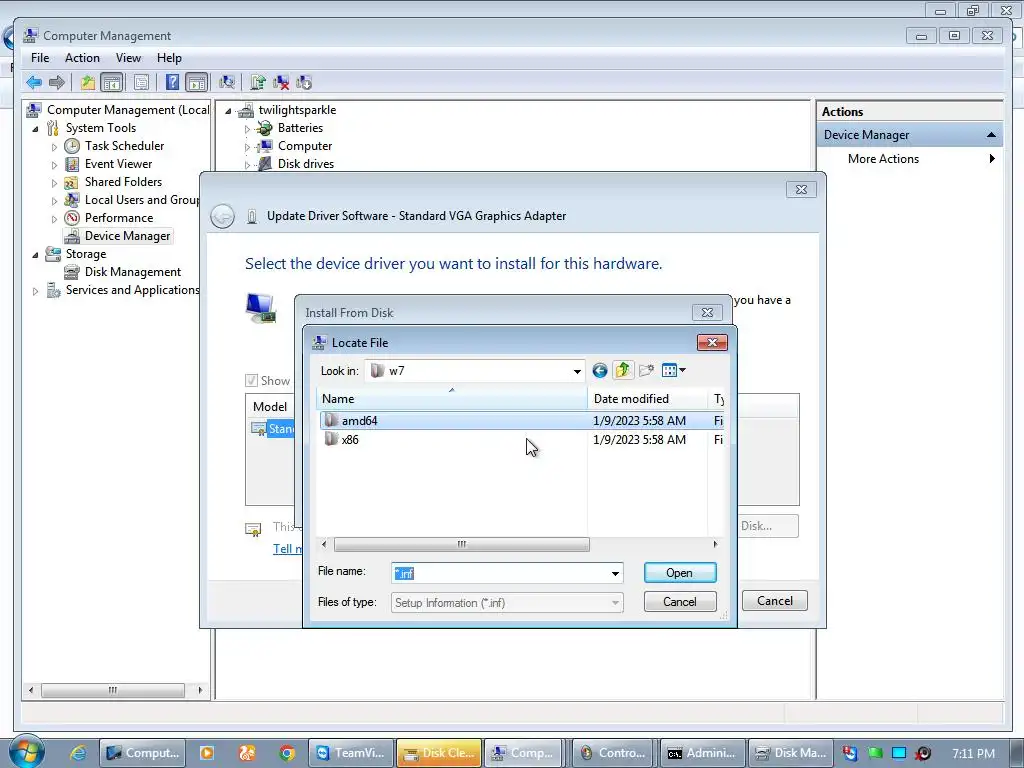Expand the Batteries device category
Image resolution: width=1024 pixels, height=768 pixels.
[x=247, y=129]
